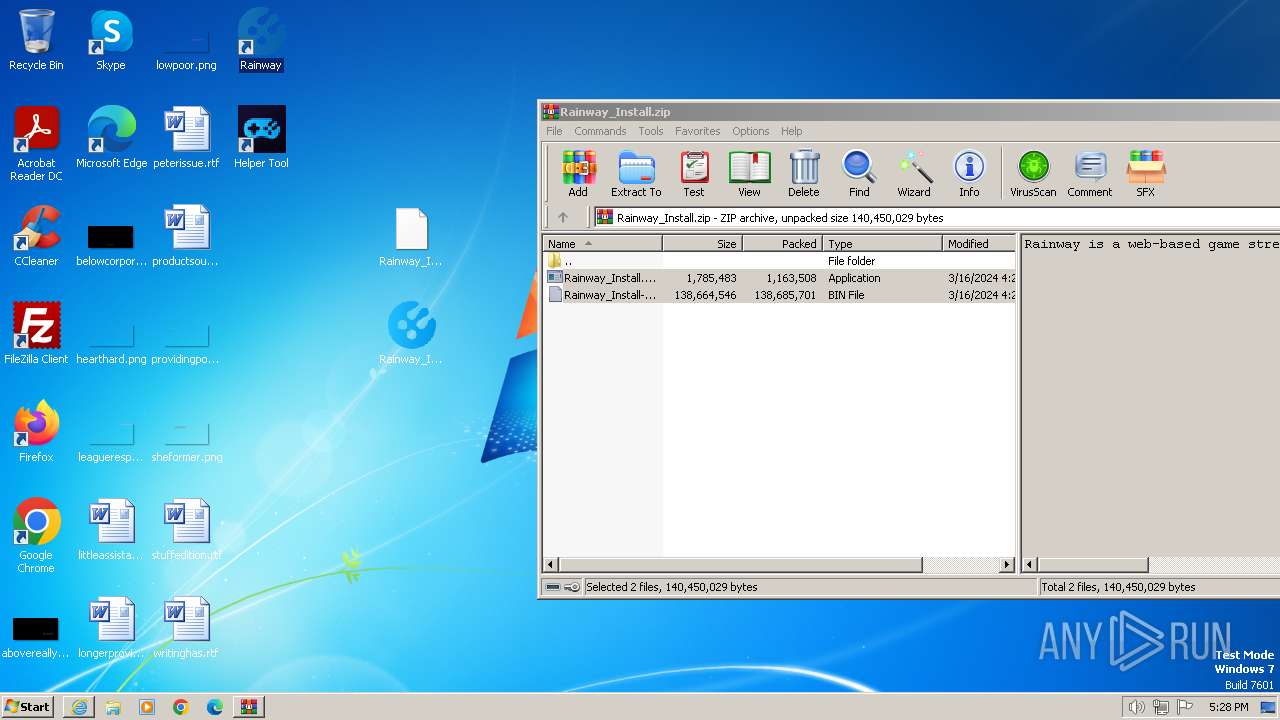Select FileZilla Client desktop icon
The height and width of the screenshot is (720, 1280).
[x=36, y=334]
